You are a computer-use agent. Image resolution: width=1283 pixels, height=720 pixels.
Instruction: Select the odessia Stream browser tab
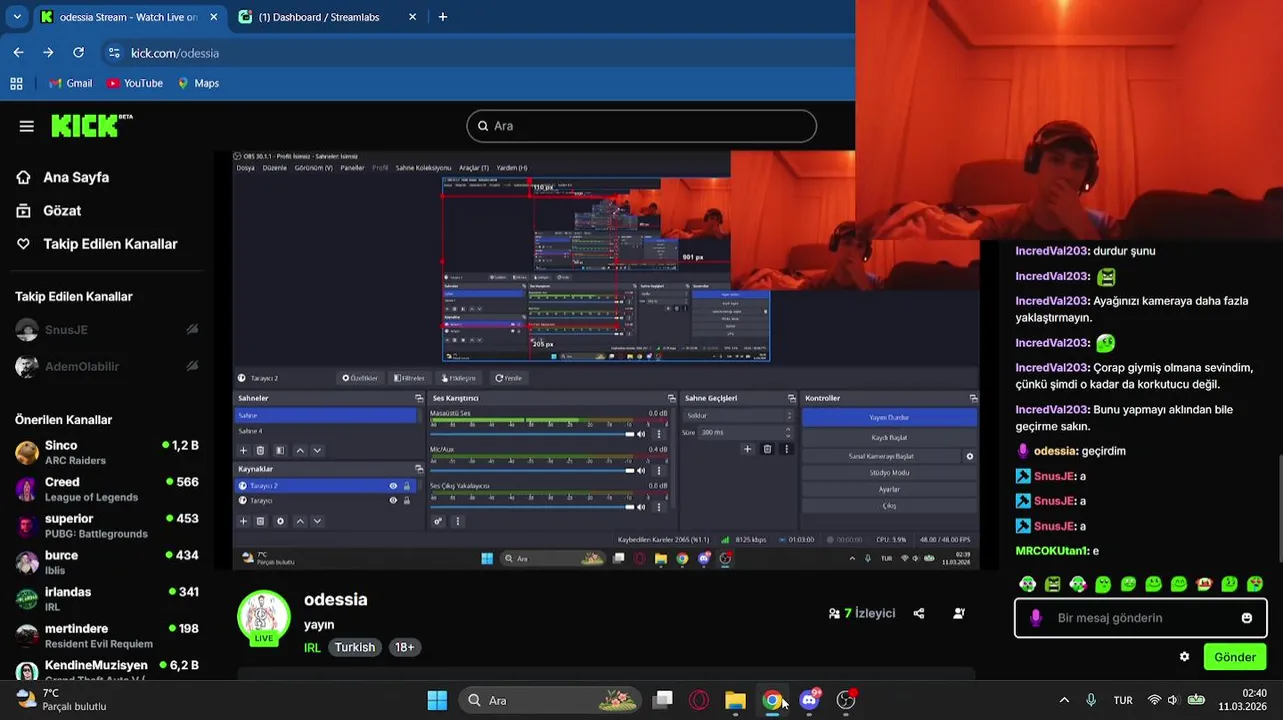coord(129,17)
